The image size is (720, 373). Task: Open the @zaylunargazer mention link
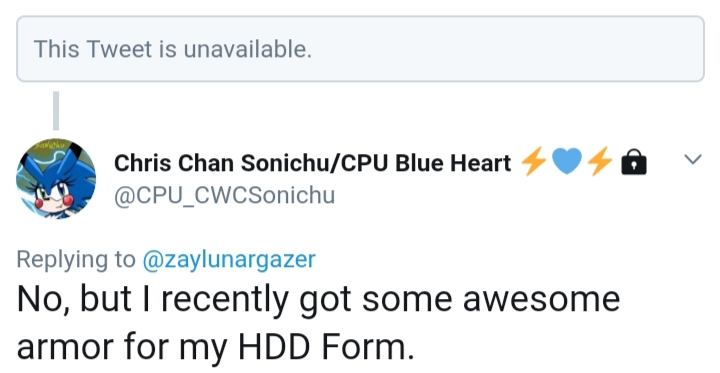coord(229,260)
